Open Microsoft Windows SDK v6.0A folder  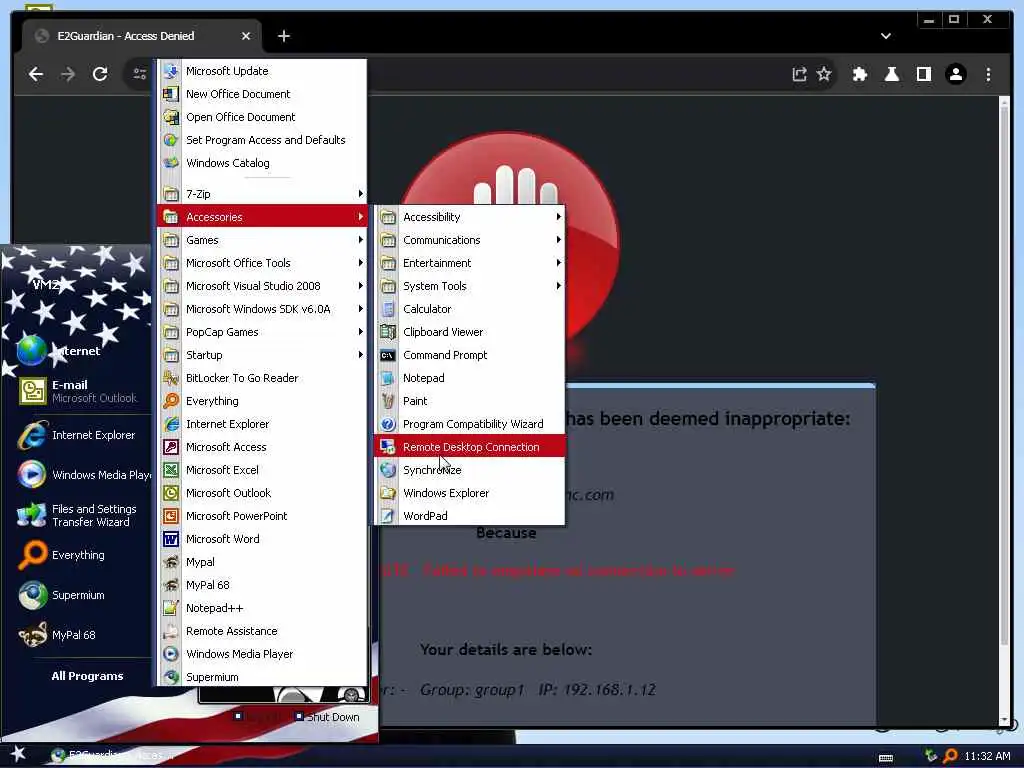[x=262, y=309]
